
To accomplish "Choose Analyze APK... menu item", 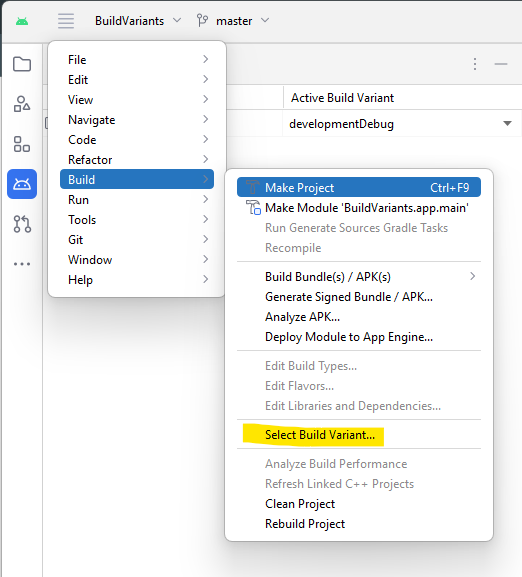I will coord(359,316).
